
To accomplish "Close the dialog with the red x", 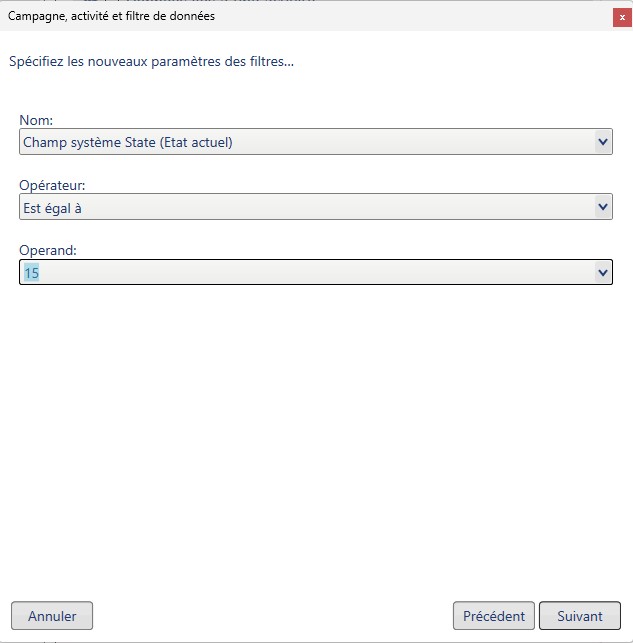I will click(x=621, y=16).
